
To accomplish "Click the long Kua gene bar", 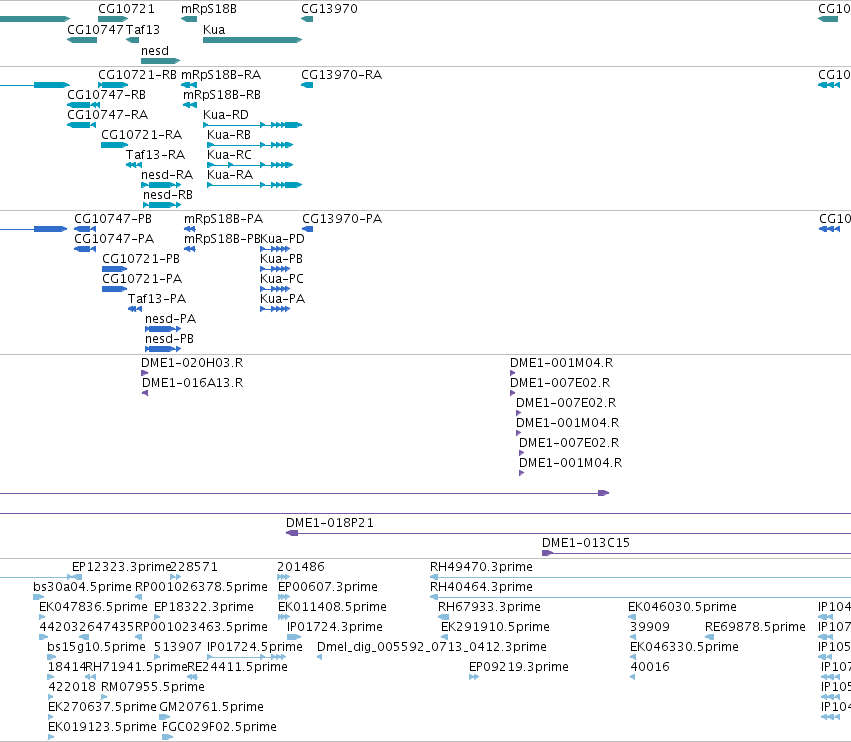I will [252, 40].
